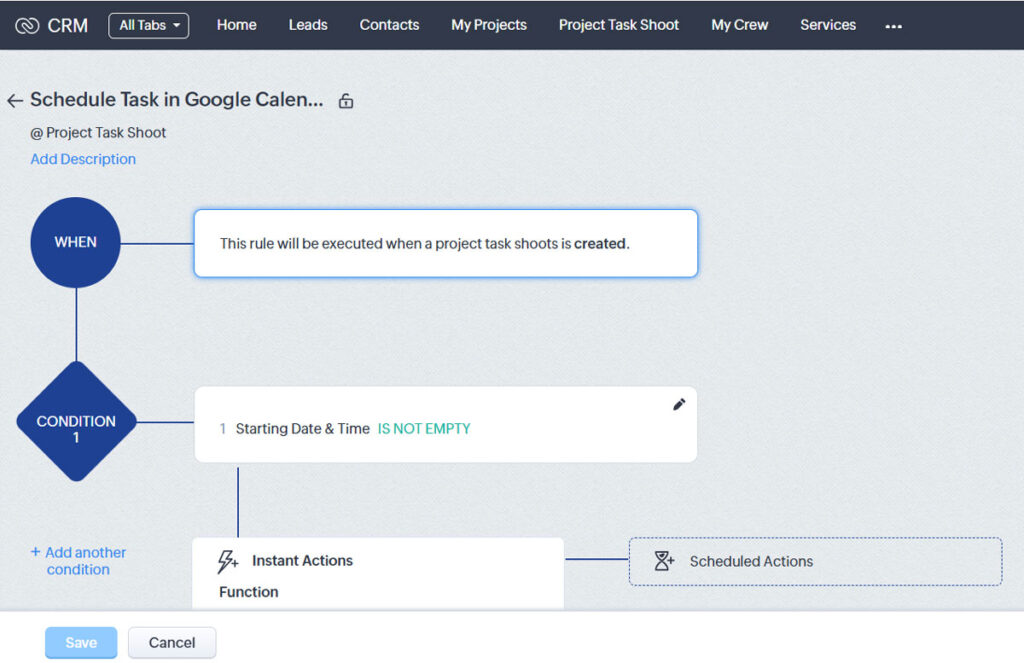Click the back arrow next to rule title

[x=14, y=100]
